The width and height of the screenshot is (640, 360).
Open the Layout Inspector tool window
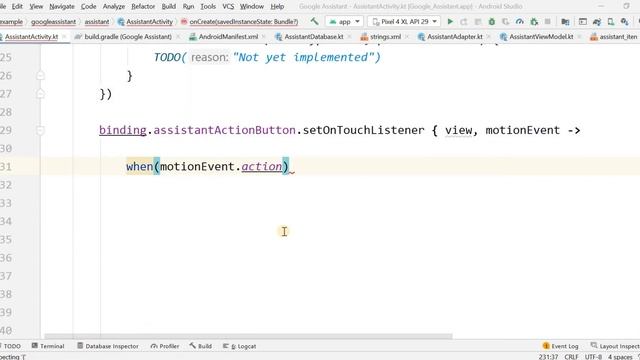click(615, 346)
